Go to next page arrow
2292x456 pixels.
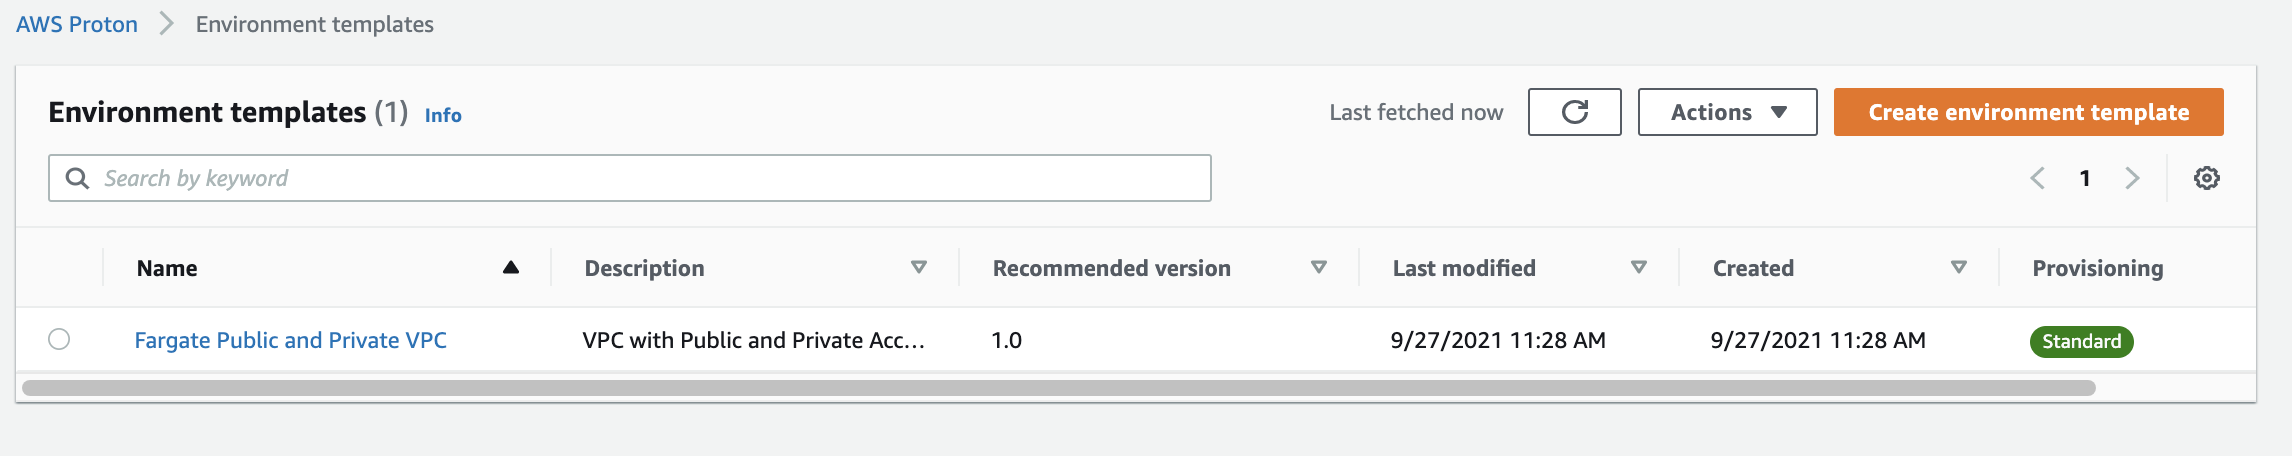(x=2132, y=178)
